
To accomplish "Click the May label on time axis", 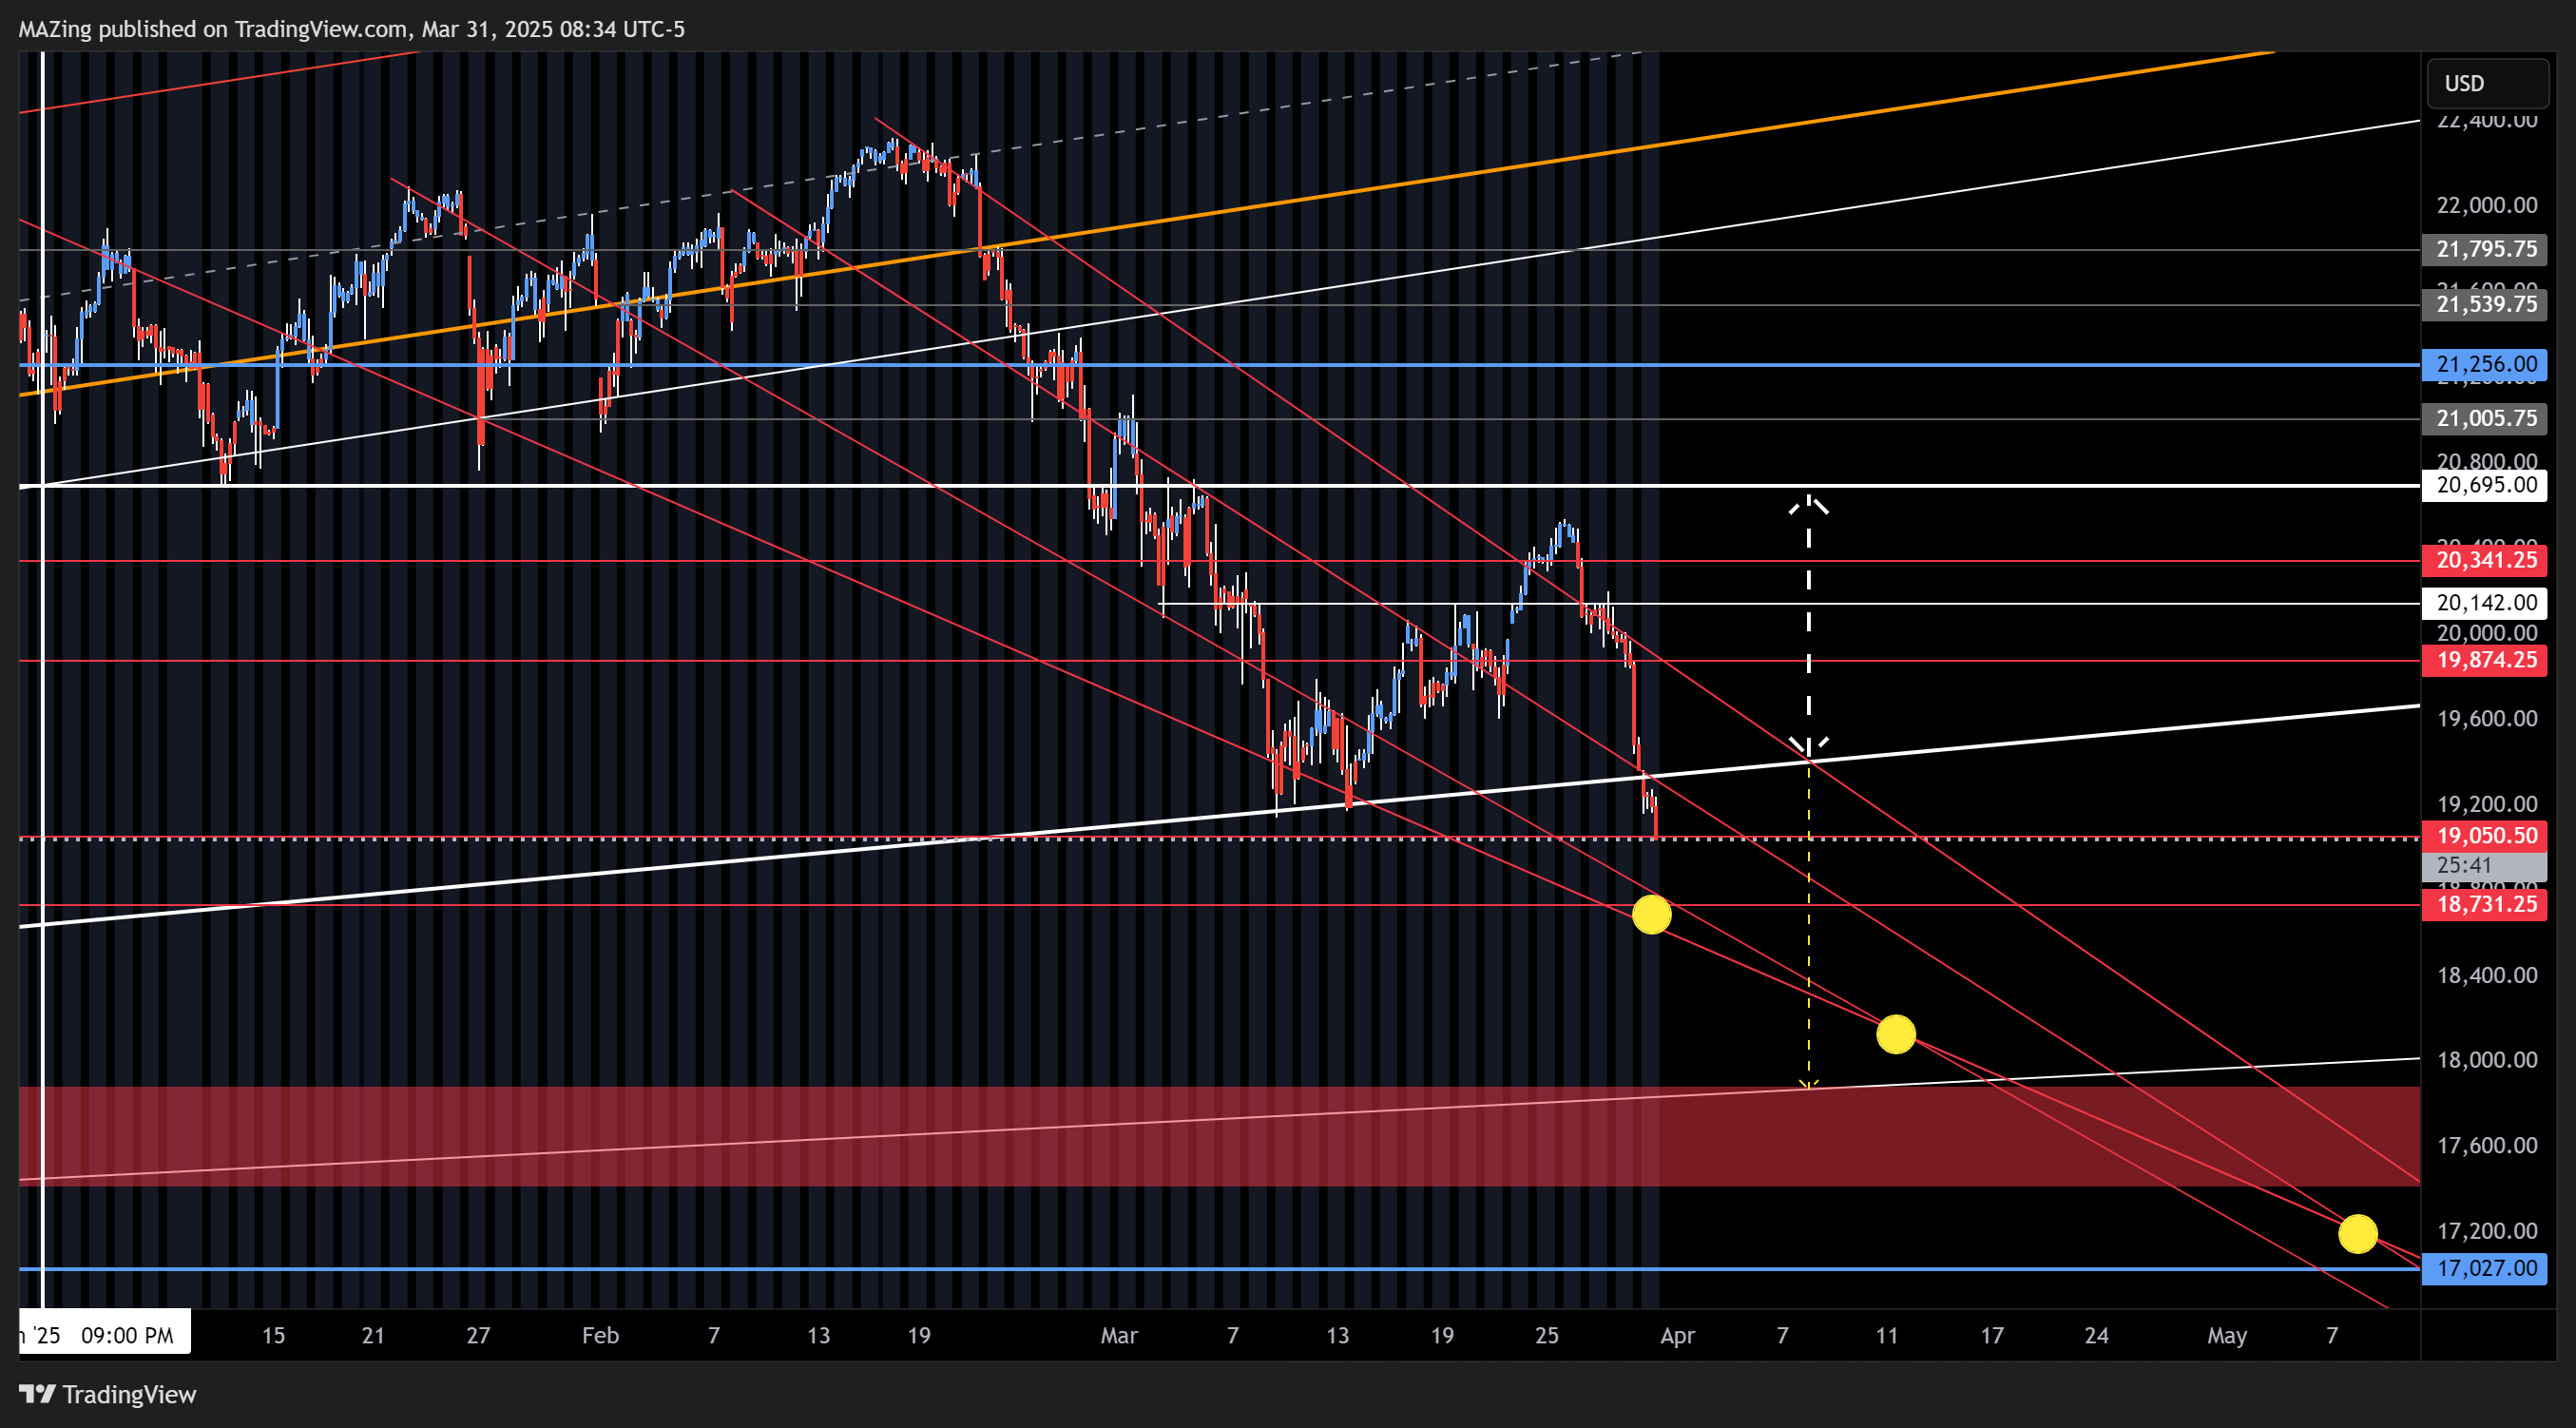I will pos(2226,1335).
